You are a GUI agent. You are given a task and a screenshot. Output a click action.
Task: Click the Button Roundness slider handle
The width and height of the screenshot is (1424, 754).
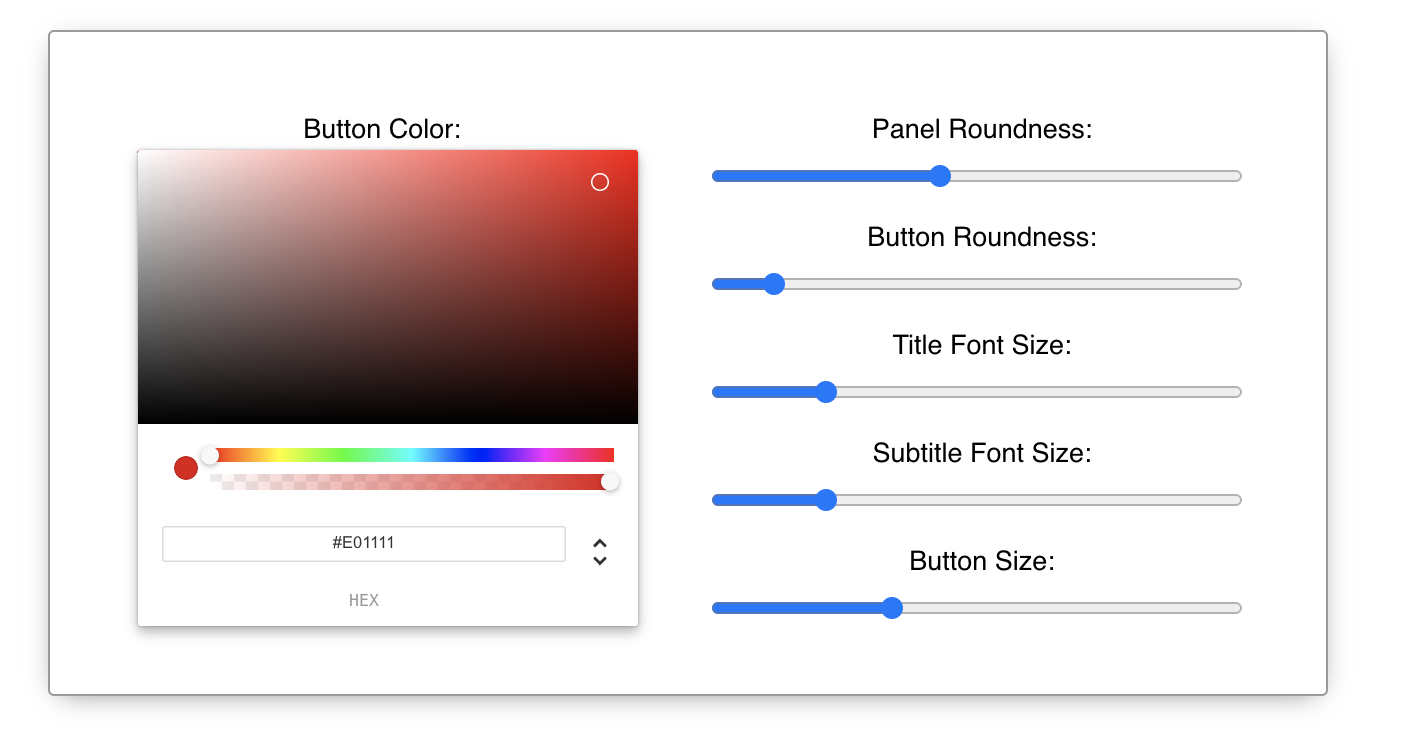pyautogui.click(x=773, y=284)
